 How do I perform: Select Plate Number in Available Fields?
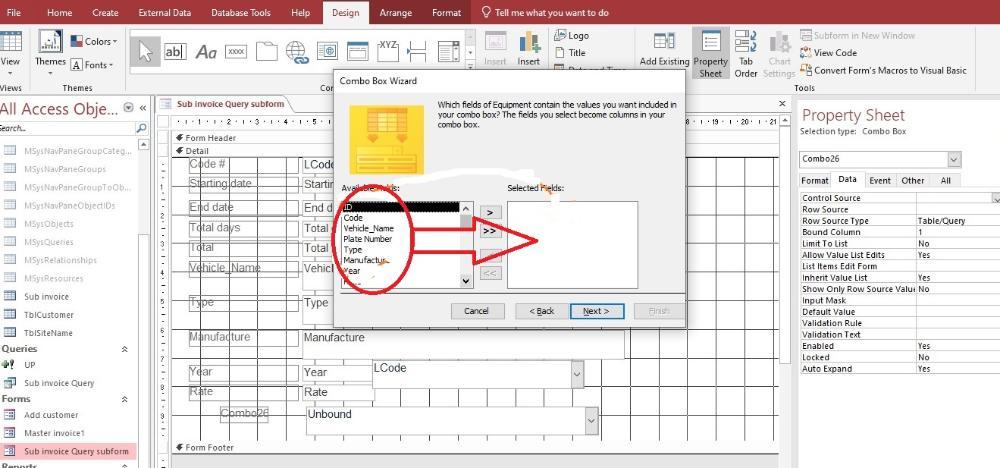tap(367, 239)
